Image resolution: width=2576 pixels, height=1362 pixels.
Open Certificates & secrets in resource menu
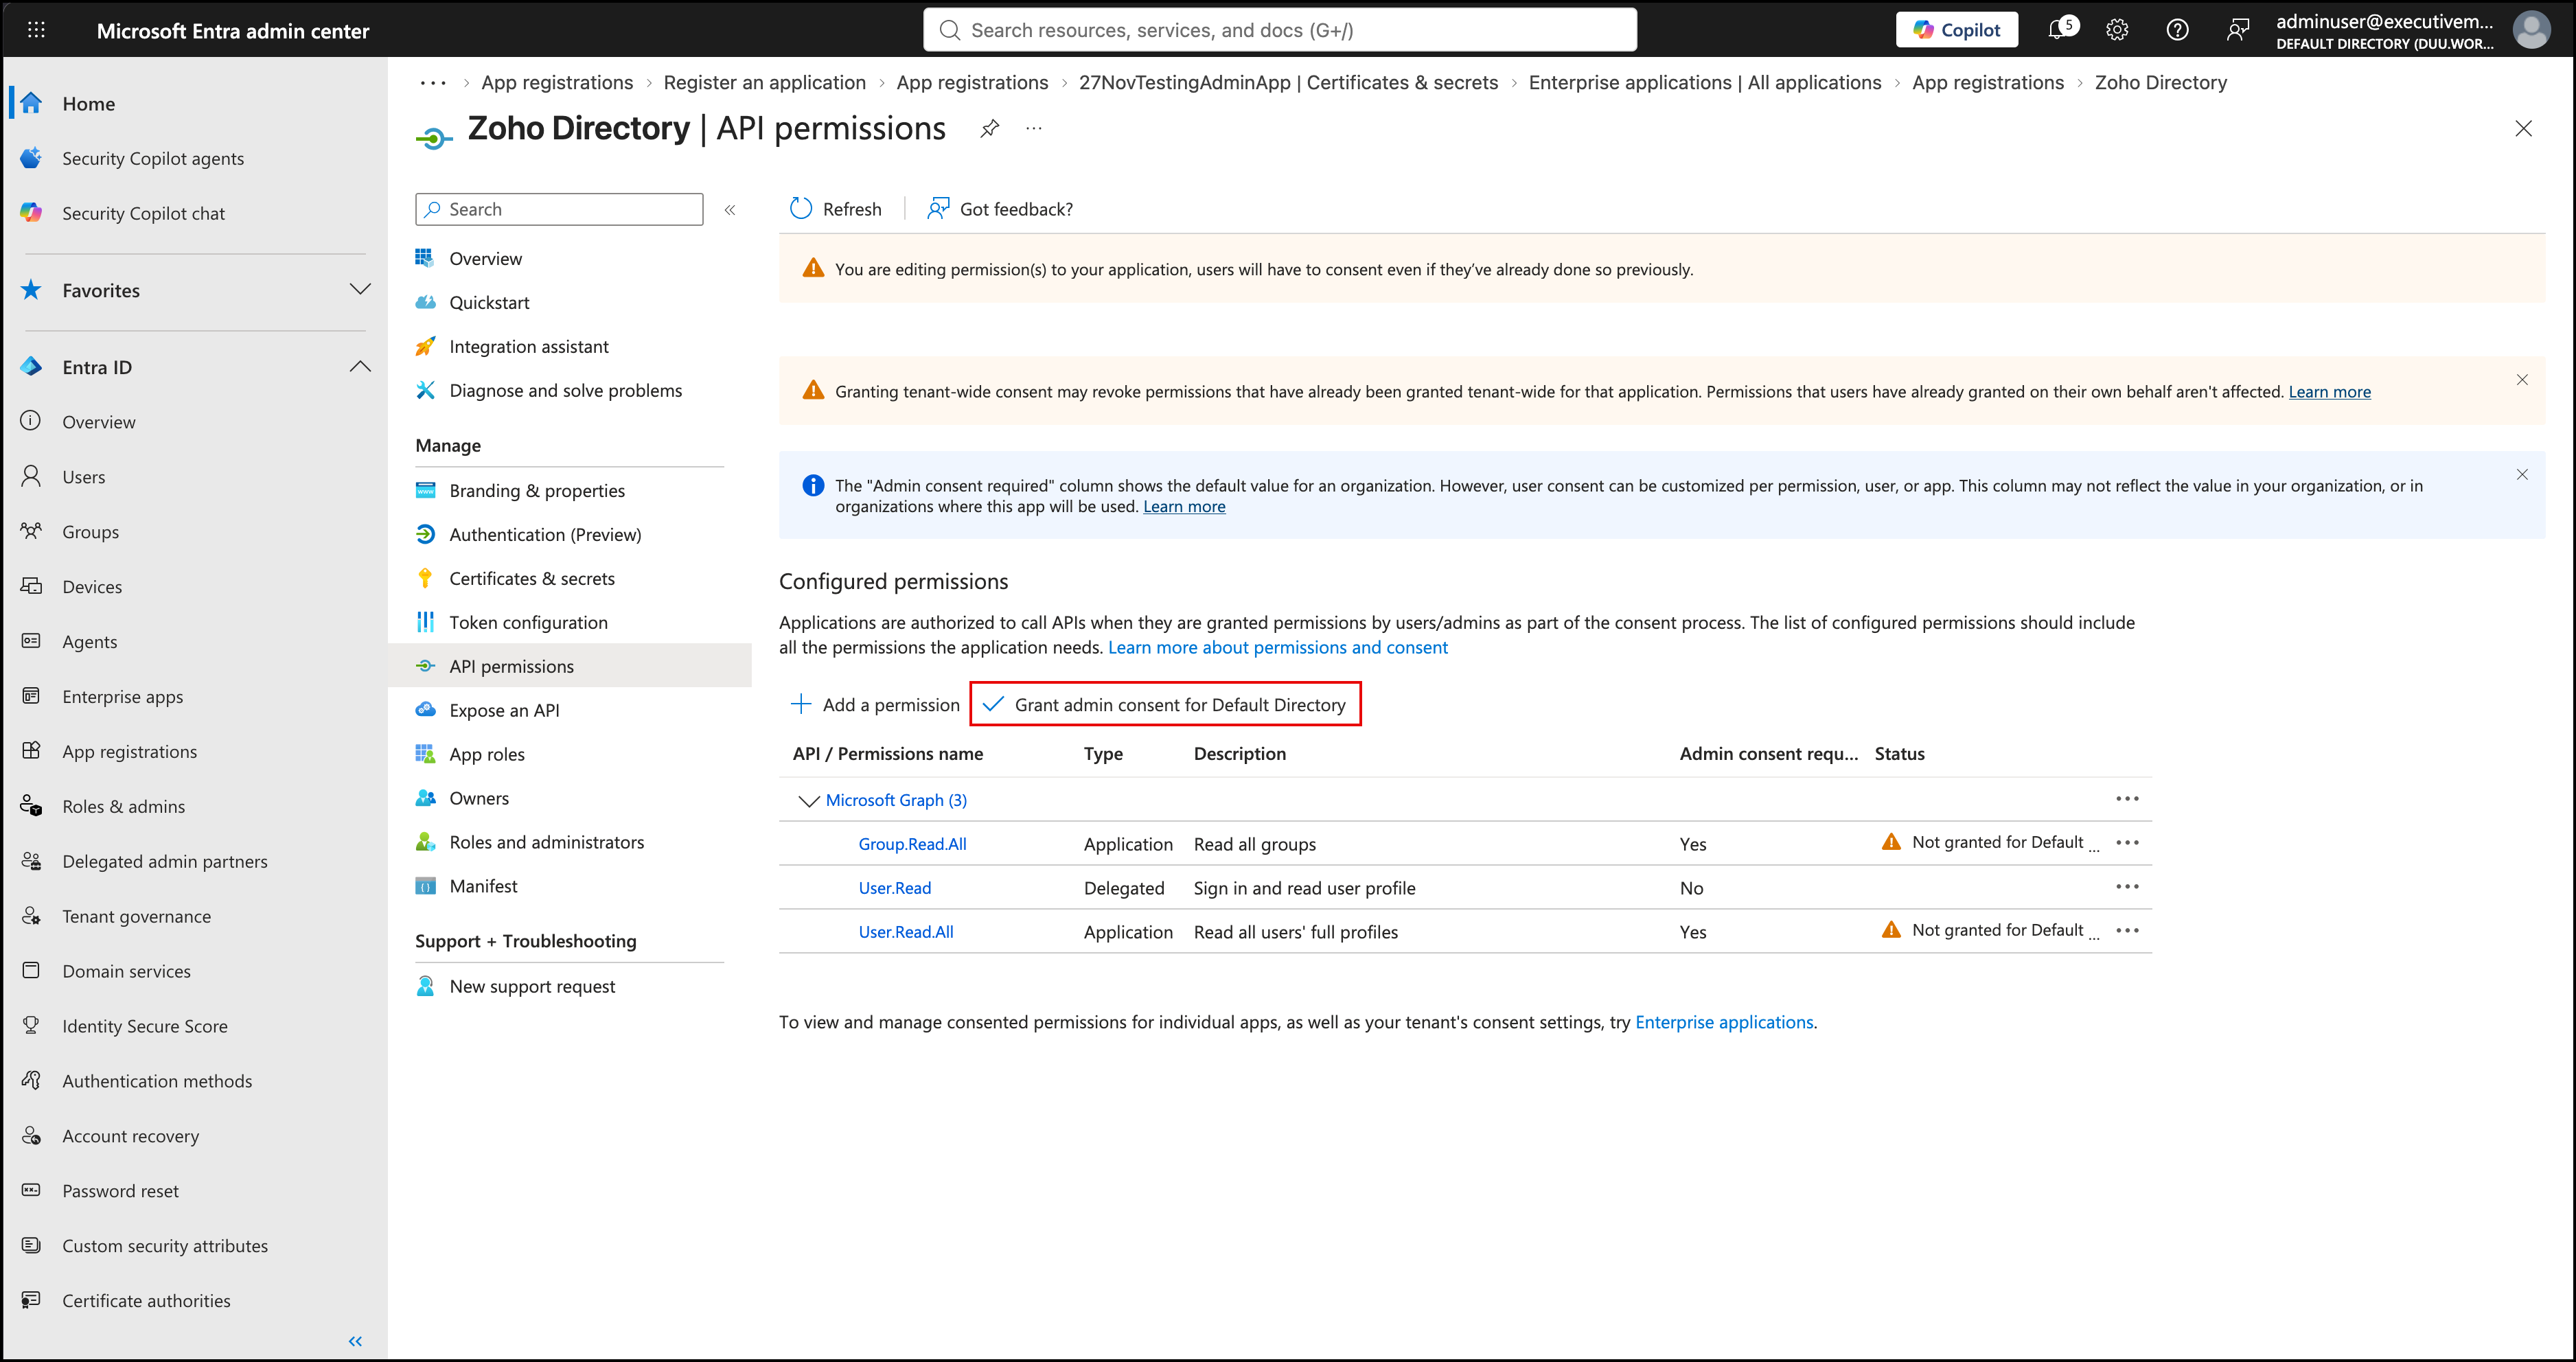(531, 579)
